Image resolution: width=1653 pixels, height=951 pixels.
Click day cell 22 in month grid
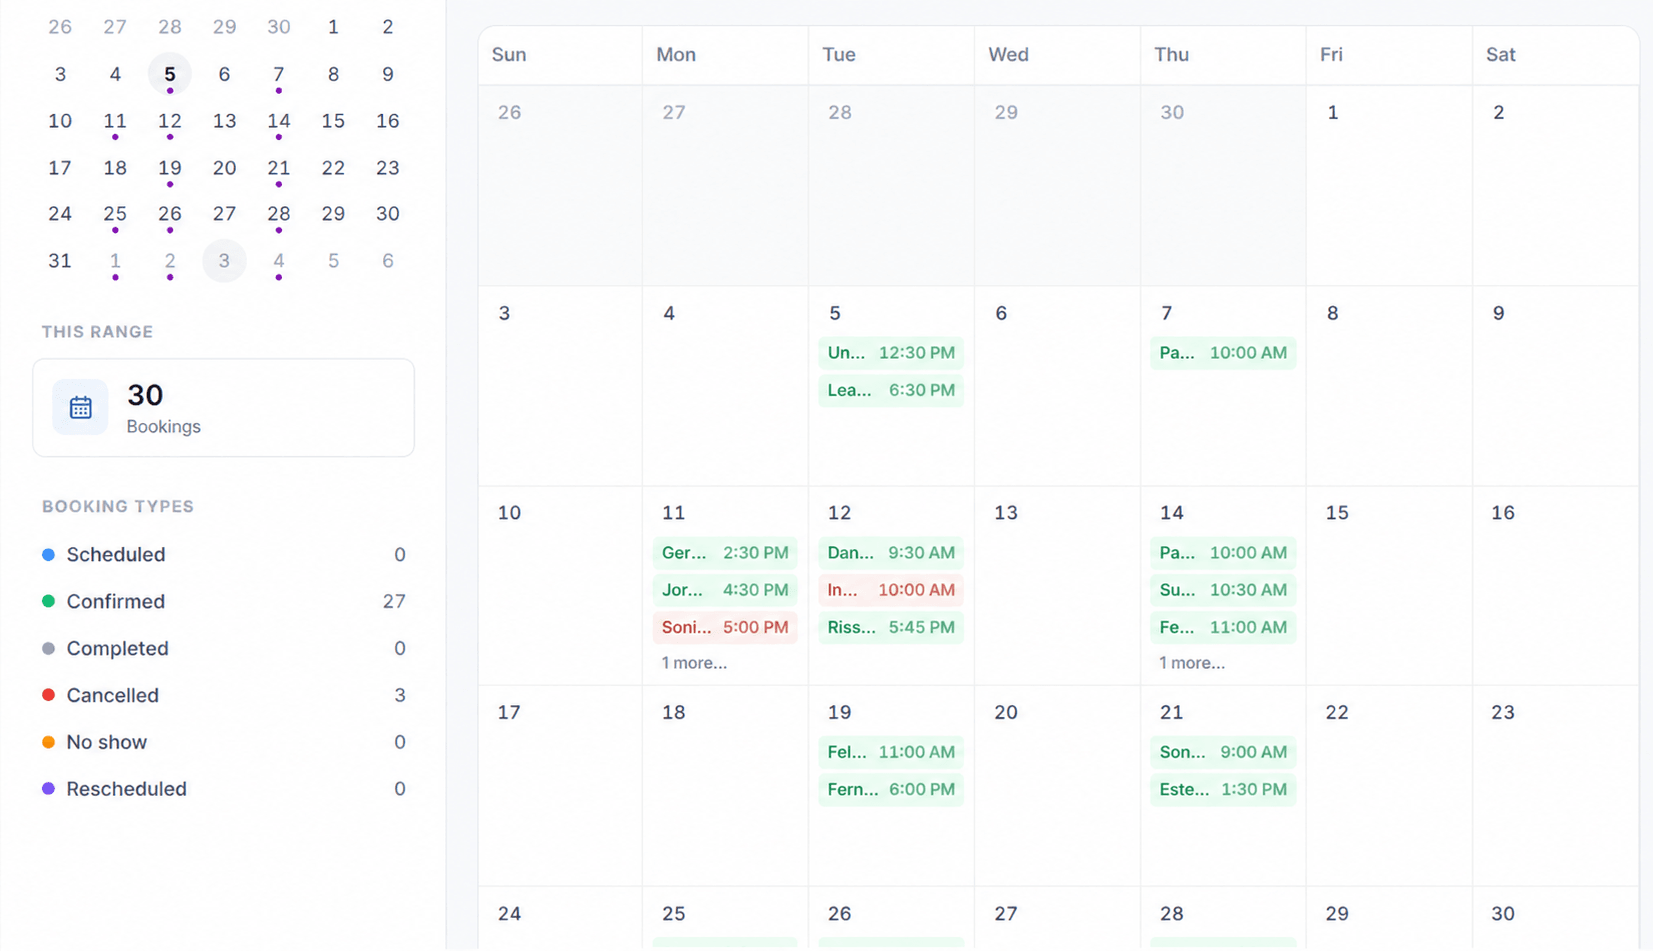tap(1389, 786)
